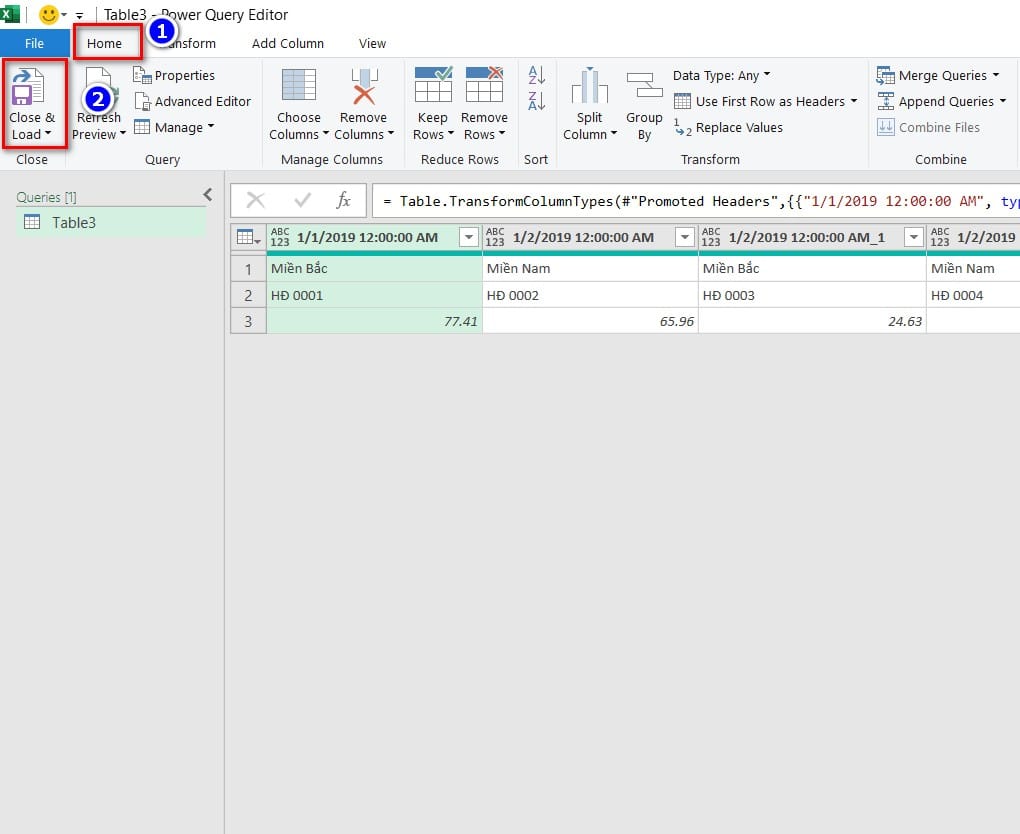
Task: Switch to the Add Column tab
Action: [x=287, y=43]
